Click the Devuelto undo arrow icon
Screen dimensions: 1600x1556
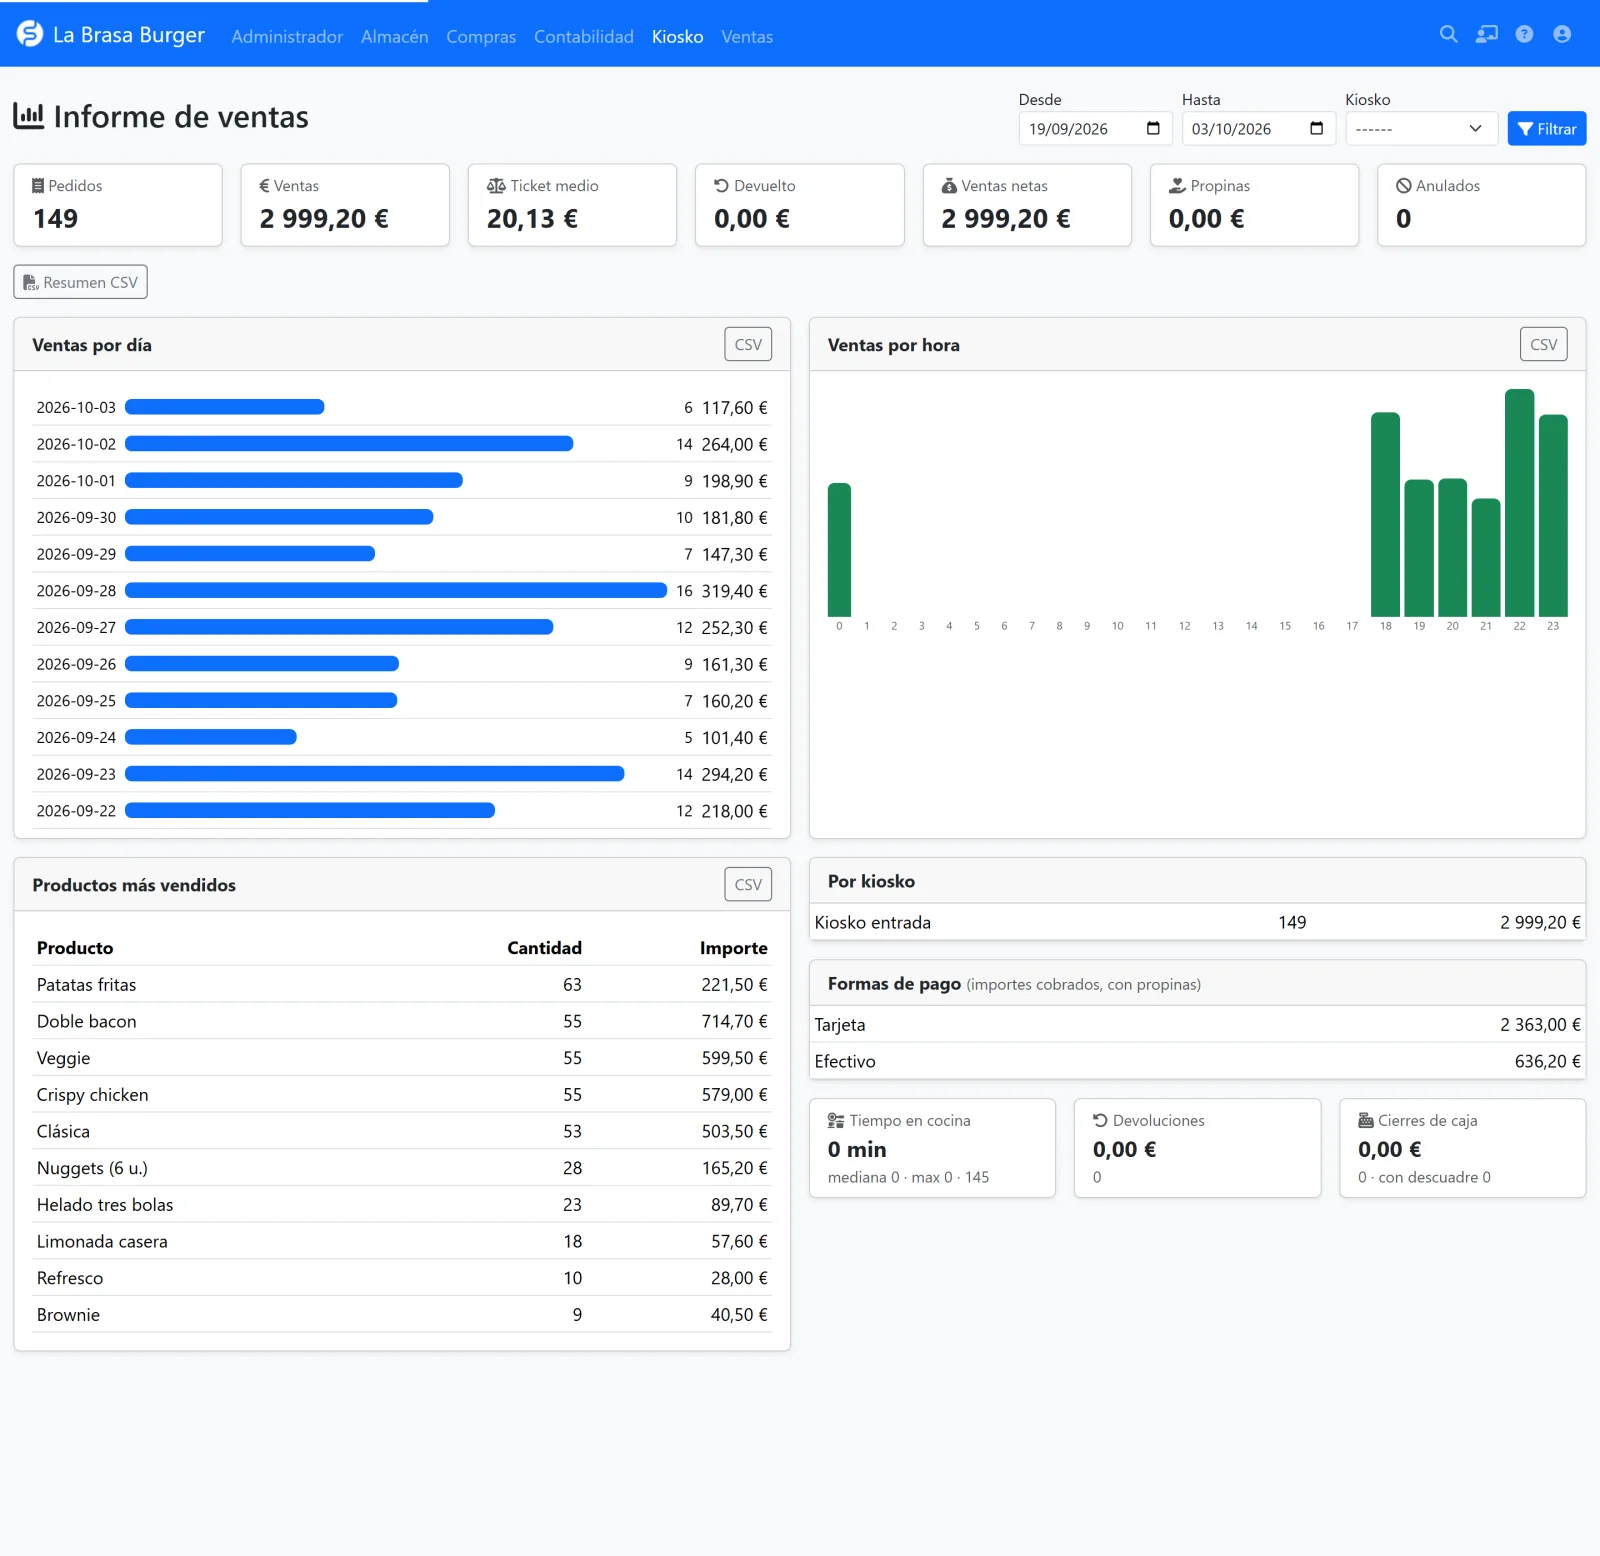coord(721,186)
